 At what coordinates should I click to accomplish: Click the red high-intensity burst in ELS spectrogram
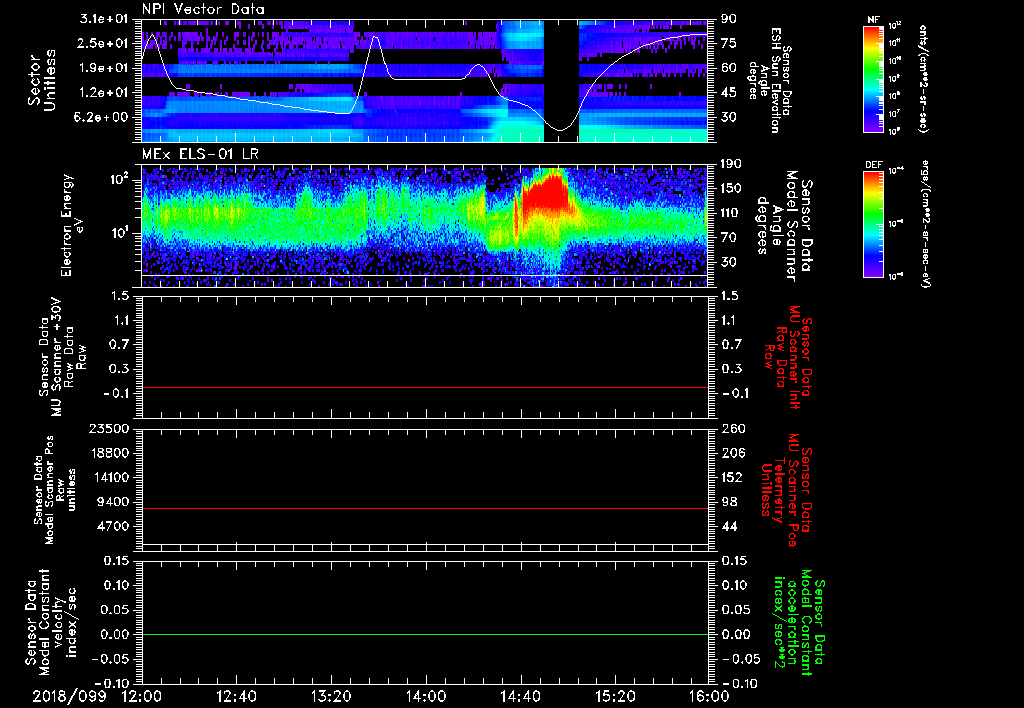(x=545, y=194)
